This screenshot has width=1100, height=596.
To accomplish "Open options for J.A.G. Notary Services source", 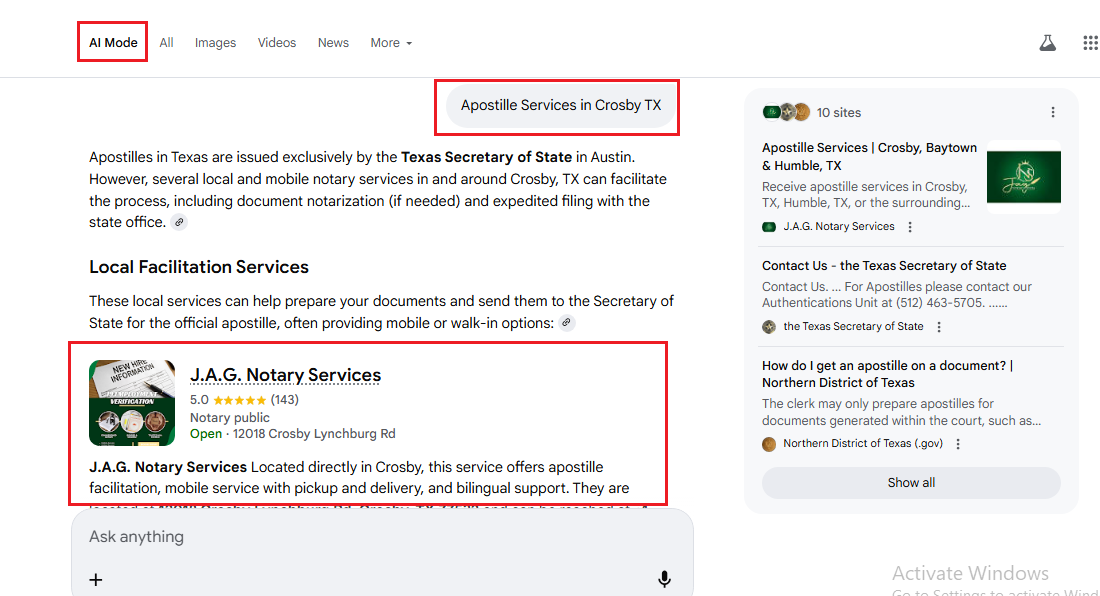I will tap(910, 227).
